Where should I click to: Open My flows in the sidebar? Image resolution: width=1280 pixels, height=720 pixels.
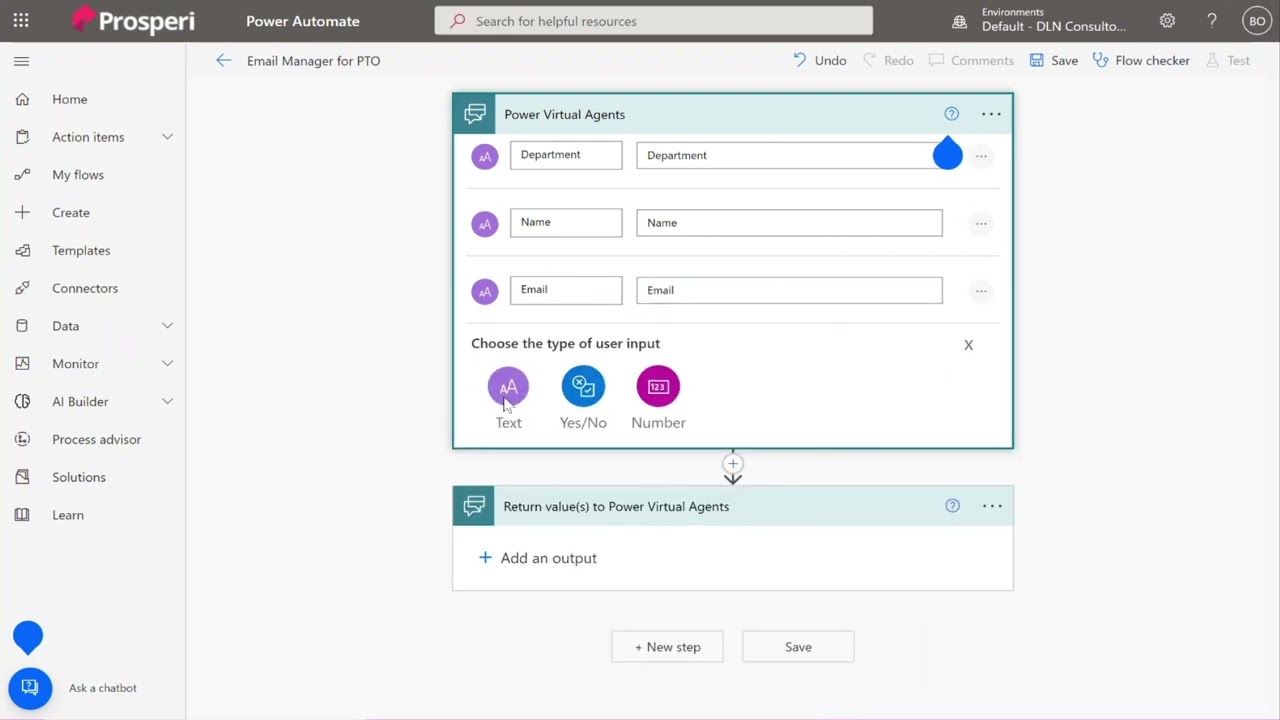point(78,175)
